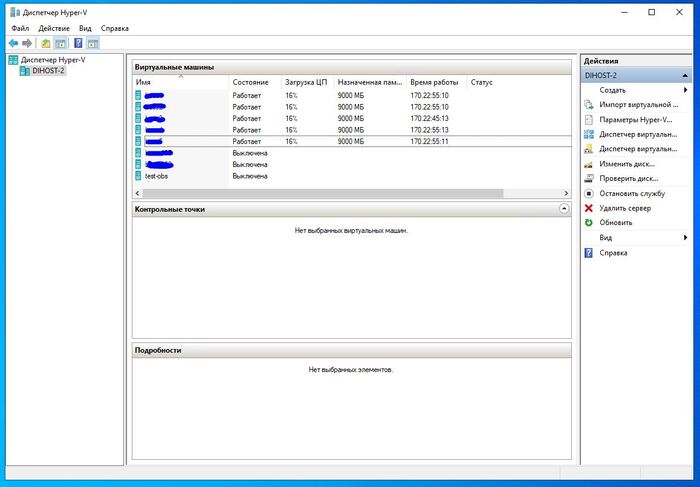Click the text Нет выбранных элементов.
The width and height of the screenshot is (700, 487).
[x=351, y=370]
